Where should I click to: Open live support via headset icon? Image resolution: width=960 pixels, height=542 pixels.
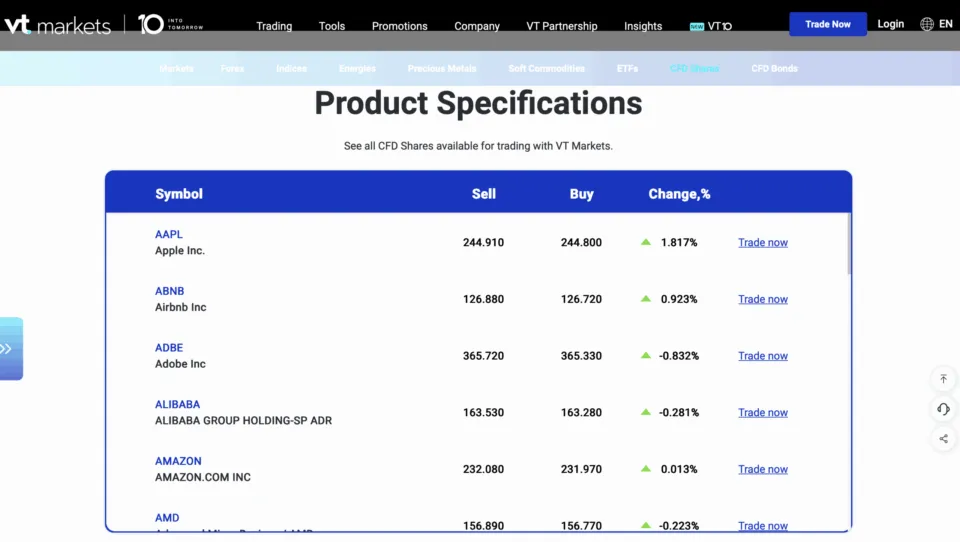coord(943,409)
